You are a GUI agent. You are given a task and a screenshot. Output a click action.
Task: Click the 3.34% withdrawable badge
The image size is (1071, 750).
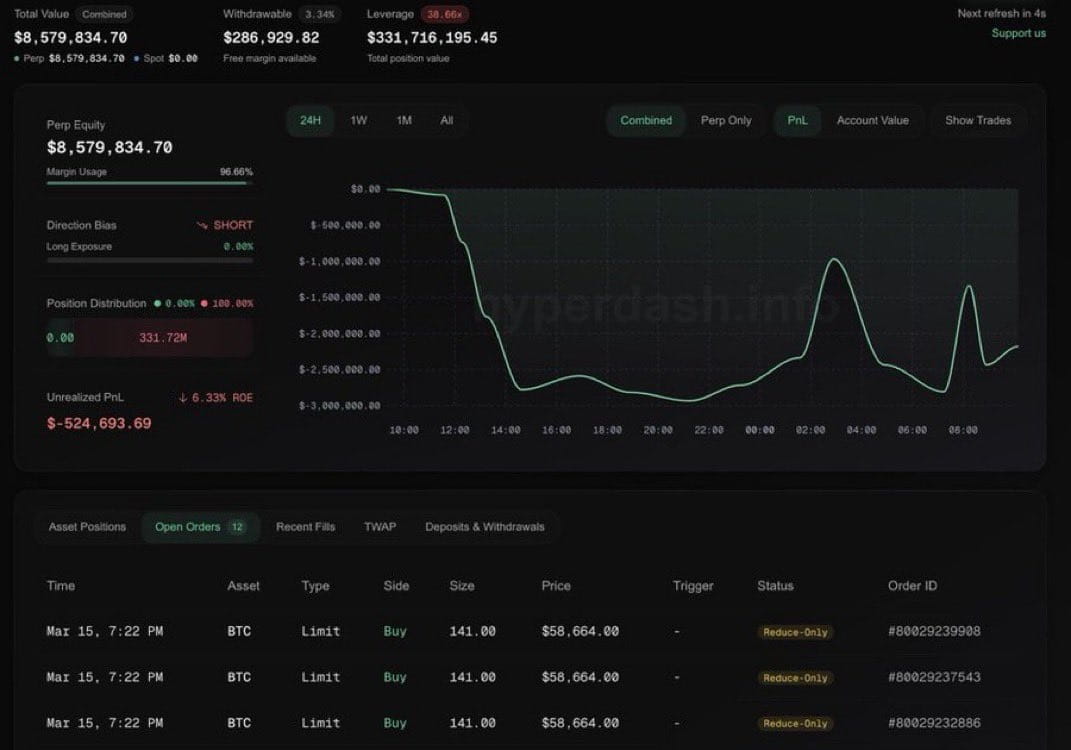319,14
